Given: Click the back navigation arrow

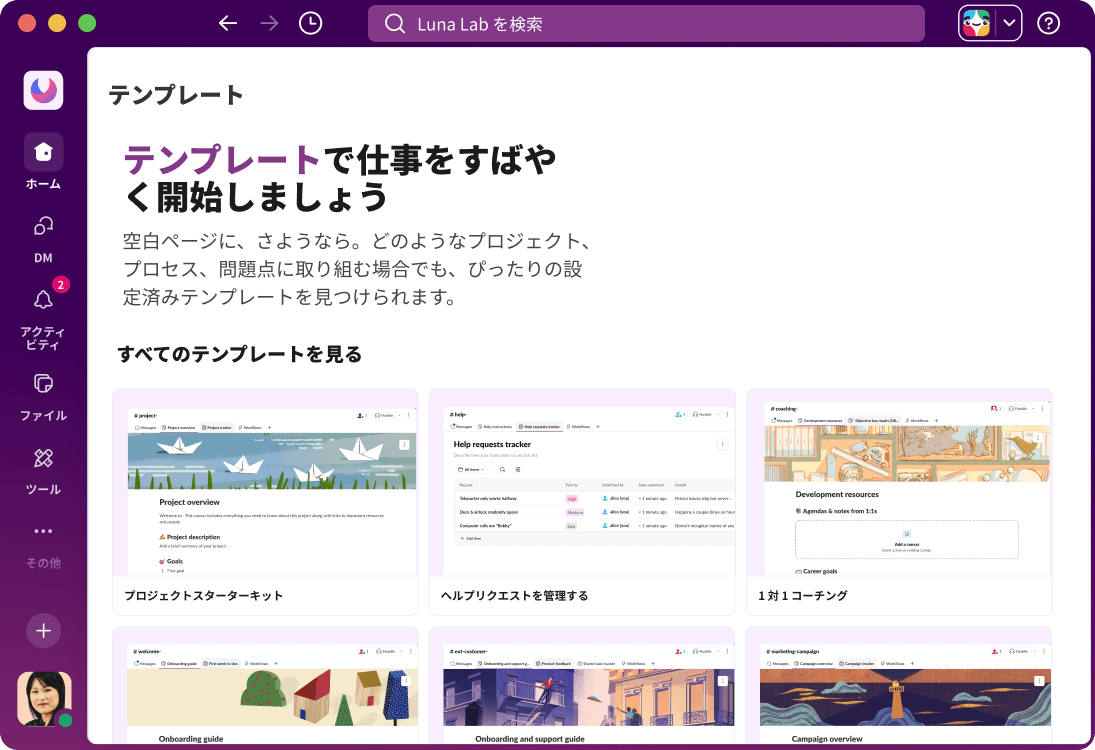Looking at the screenshot, I should pyautogui.click(x=227, y=22).
